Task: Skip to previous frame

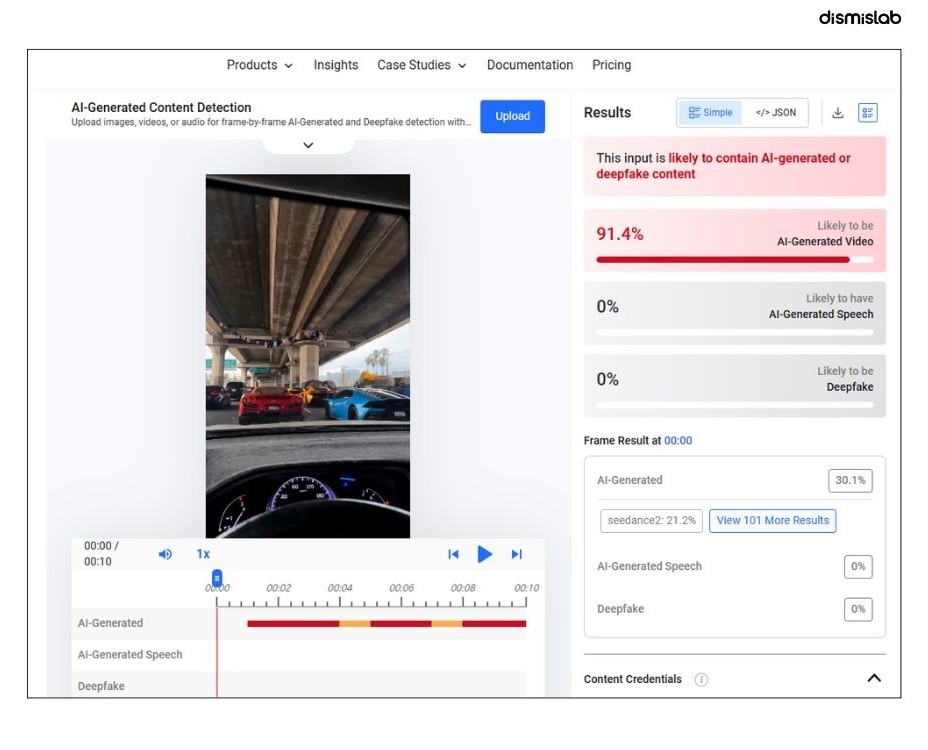Action: [x=453, y=554]
